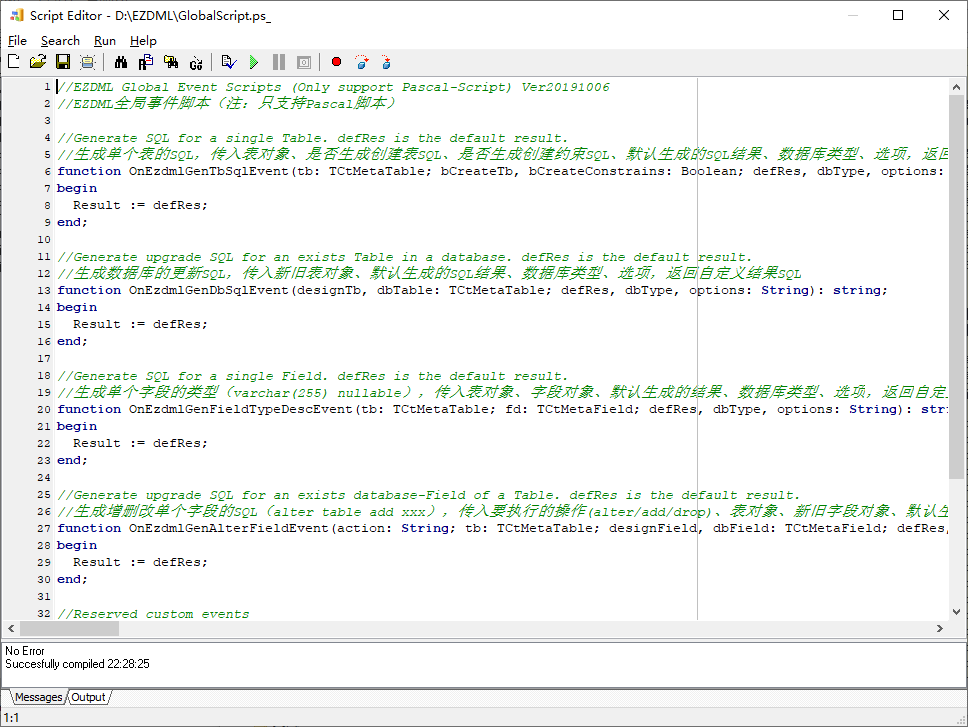Click line number 20 in gutter
Image resolution: width=968 pixels, height=727 pixels.
44,410
